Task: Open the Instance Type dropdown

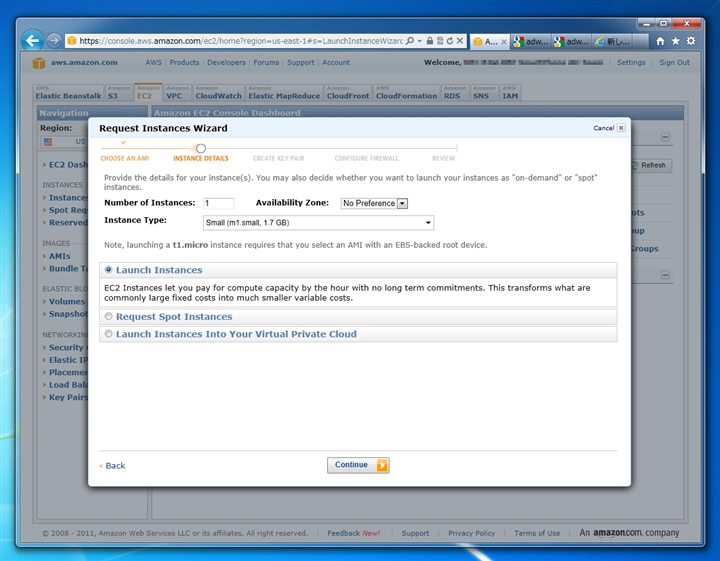Action: pyautogui.click(x=318, y=223)
